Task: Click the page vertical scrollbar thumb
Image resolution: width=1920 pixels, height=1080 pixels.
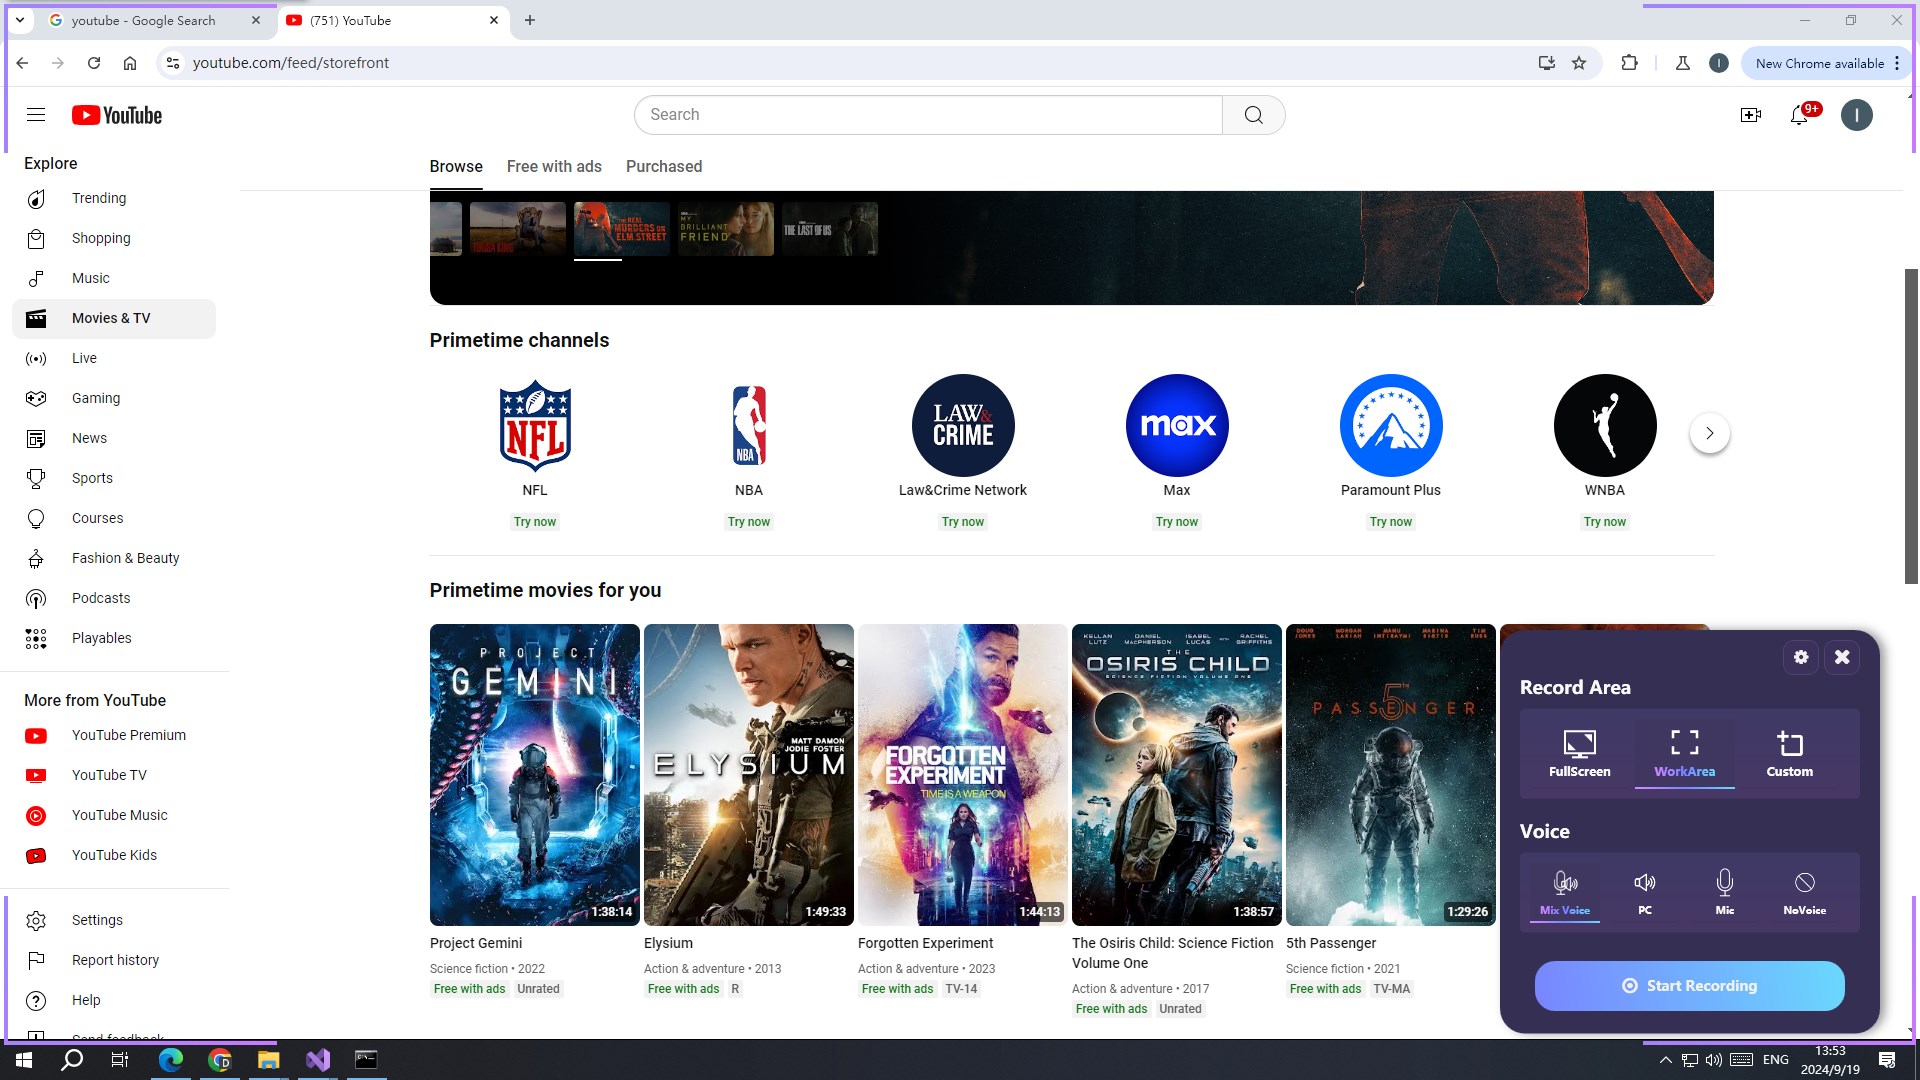Action: (1911, 425)
